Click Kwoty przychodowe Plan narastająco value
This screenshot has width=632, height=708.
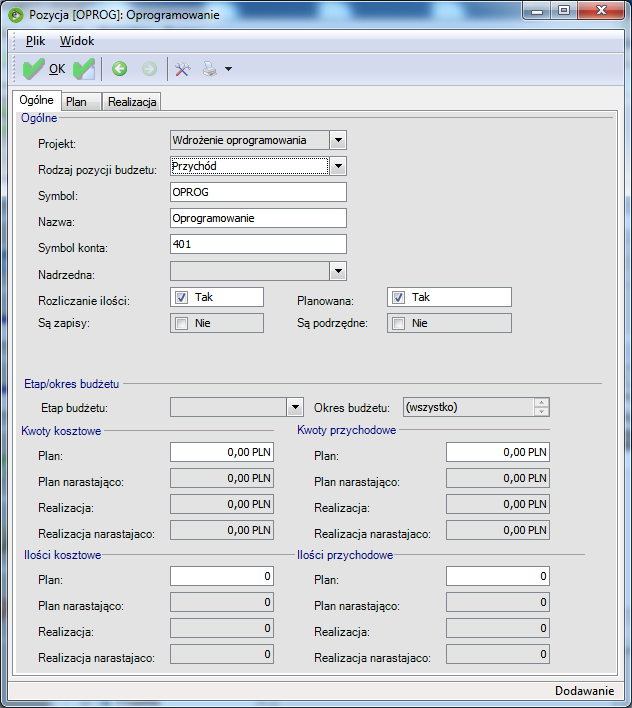[x=498, y=478]
